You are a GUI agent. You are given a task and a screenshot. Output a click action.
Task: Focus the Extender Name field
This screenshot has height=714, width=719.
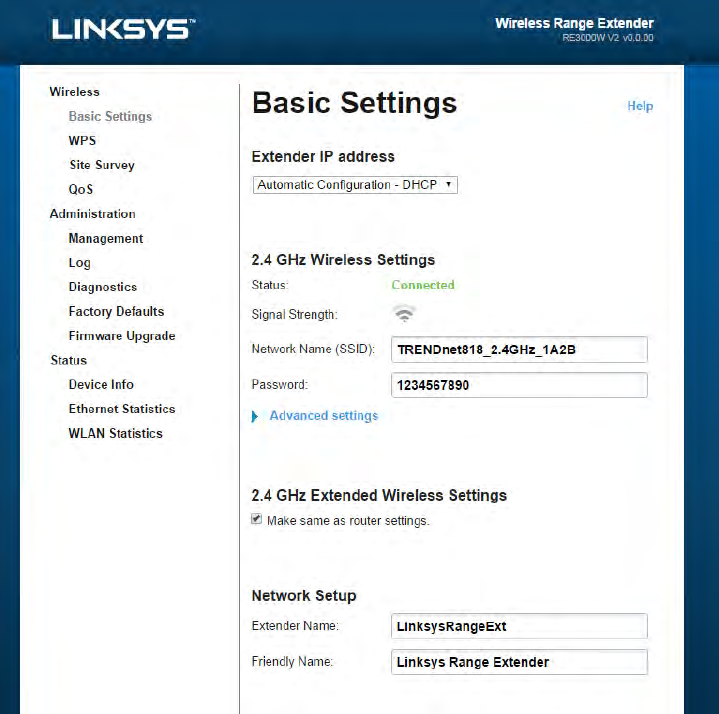519,626
